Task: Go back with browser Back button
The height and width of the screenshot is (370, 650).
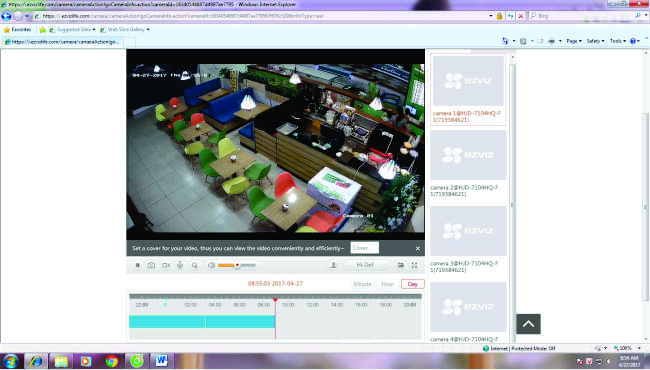Action: [x=6, y=16]
